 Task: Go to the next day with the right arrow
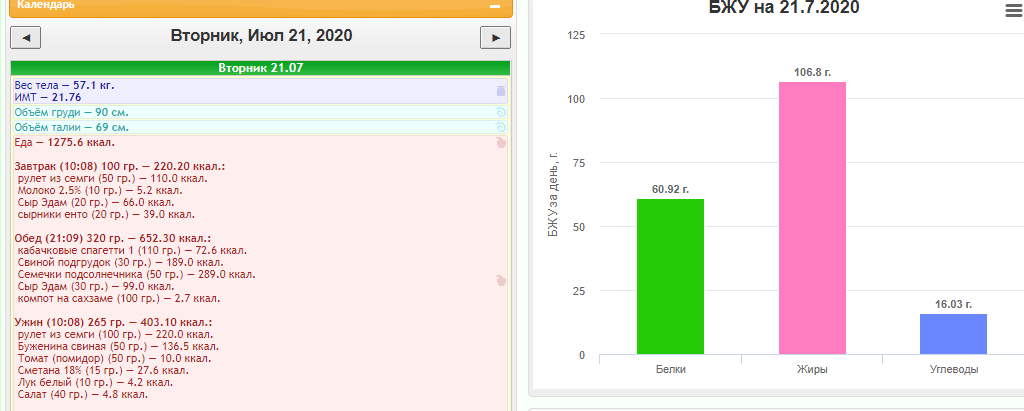coord(495,38)
